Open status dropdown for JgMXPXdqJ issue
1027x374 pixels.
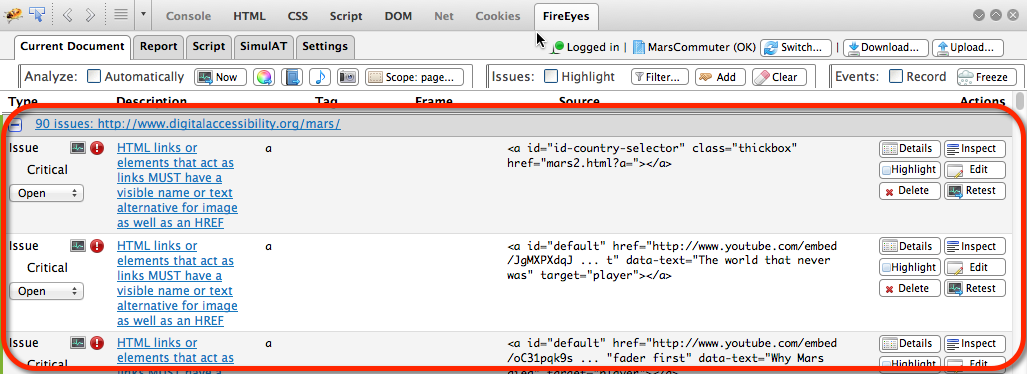[47, 291]
